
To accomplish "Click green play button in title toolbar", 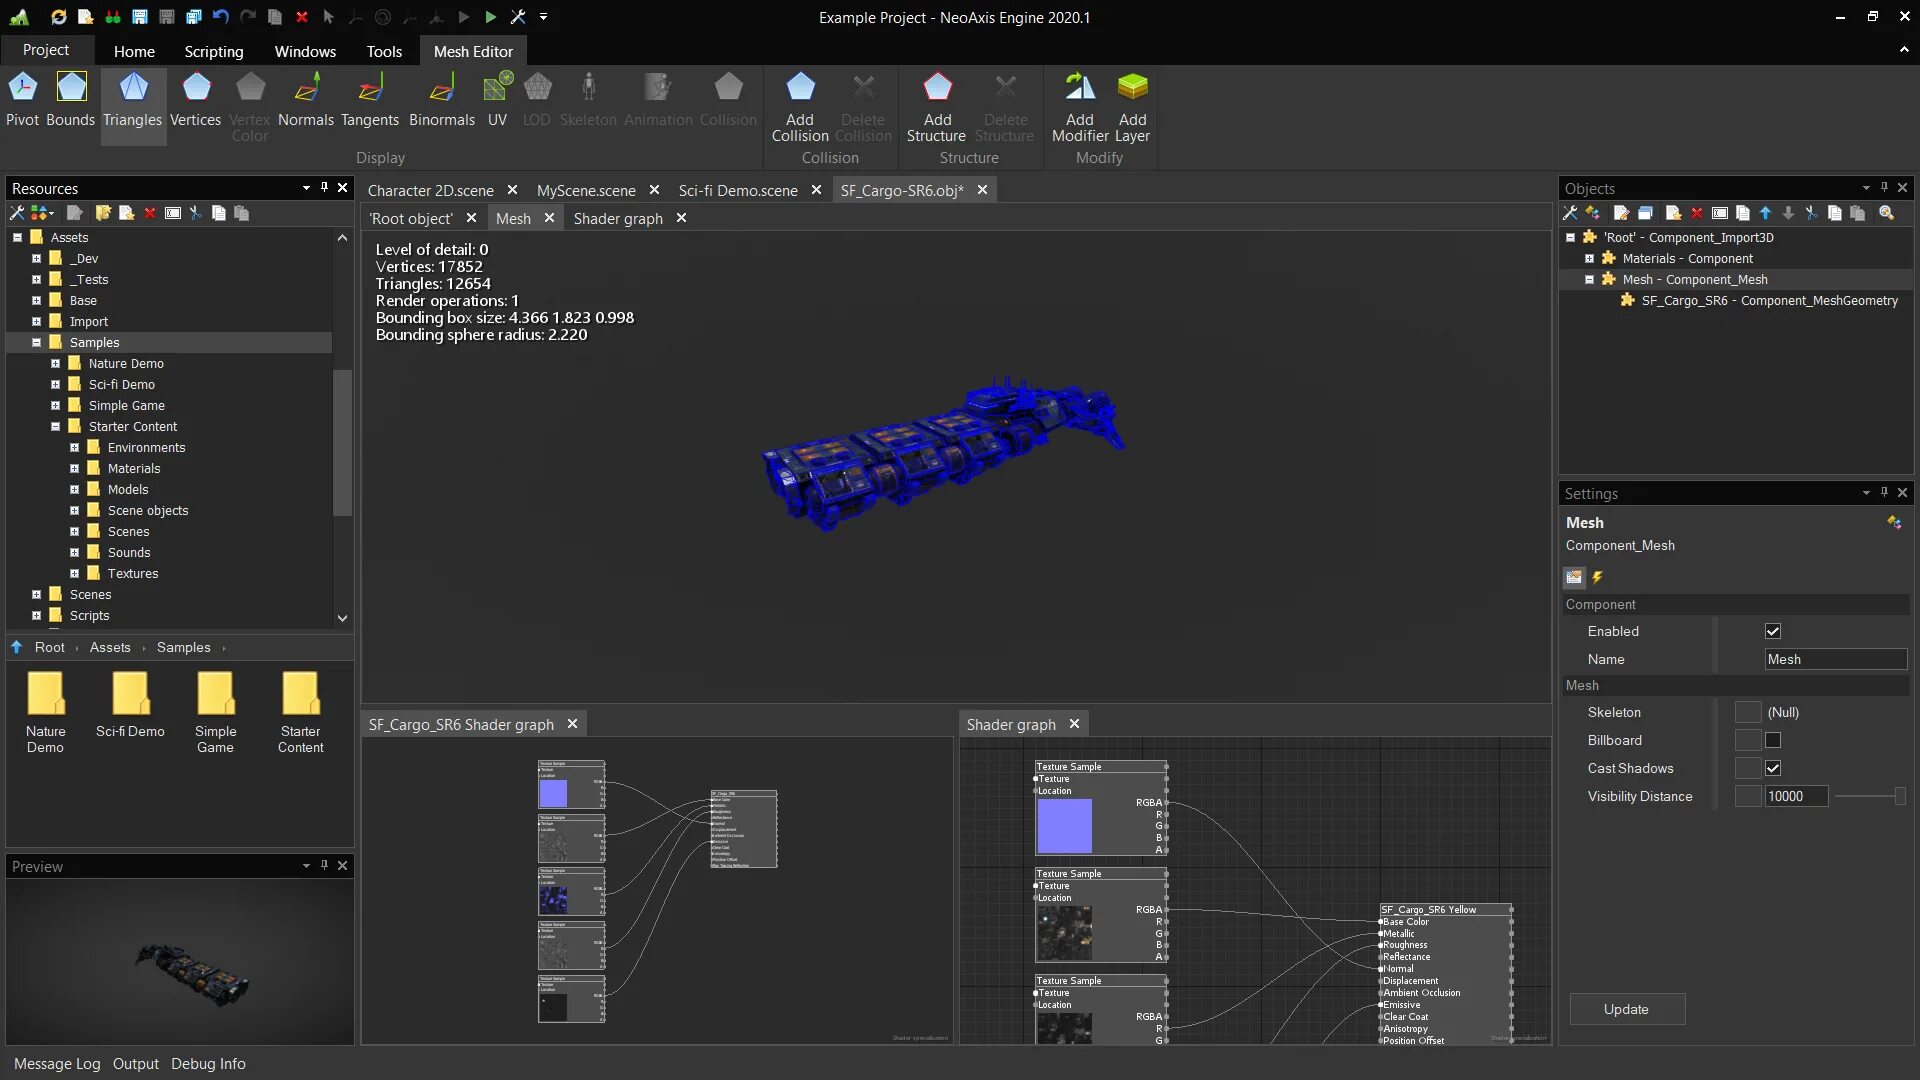I will [490, 17].
